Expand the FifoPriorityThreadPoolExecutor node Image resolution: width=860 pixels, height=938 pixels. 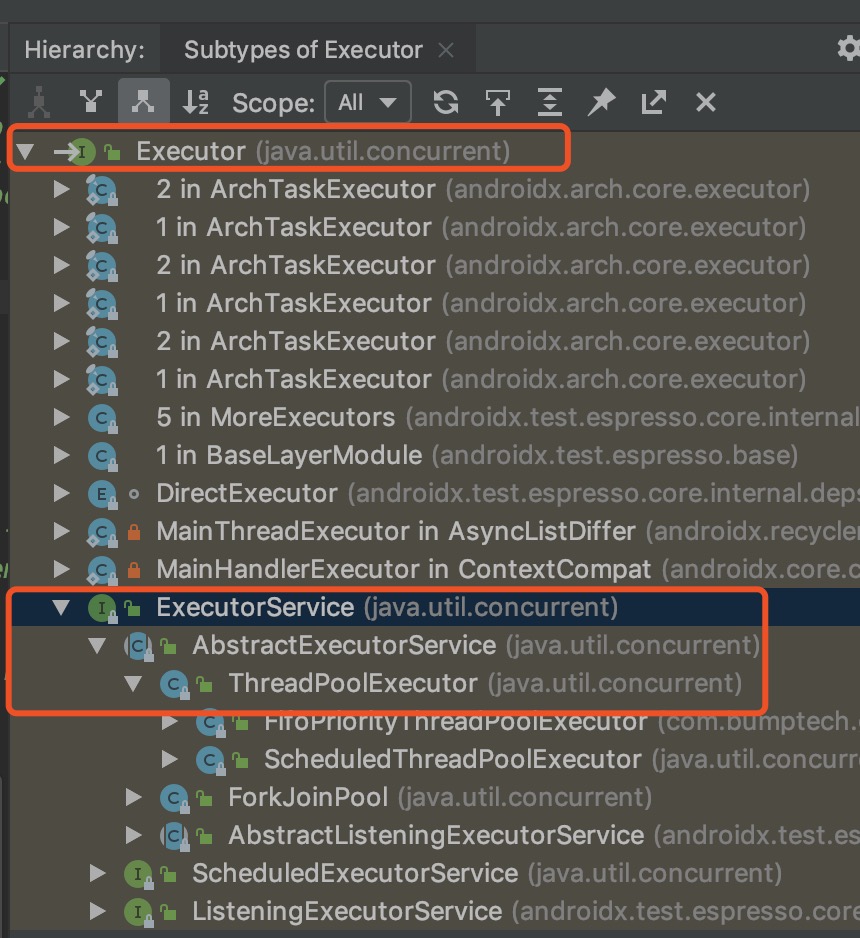[170, 722]
